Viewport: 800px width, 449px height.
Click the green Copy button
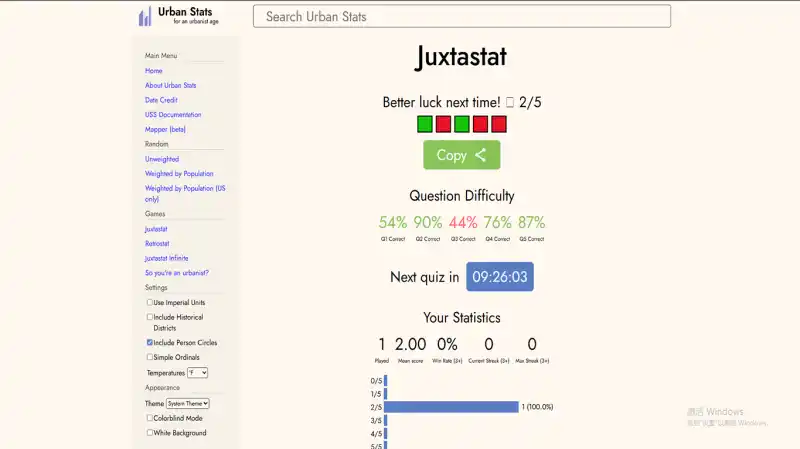tap(462, 155)
